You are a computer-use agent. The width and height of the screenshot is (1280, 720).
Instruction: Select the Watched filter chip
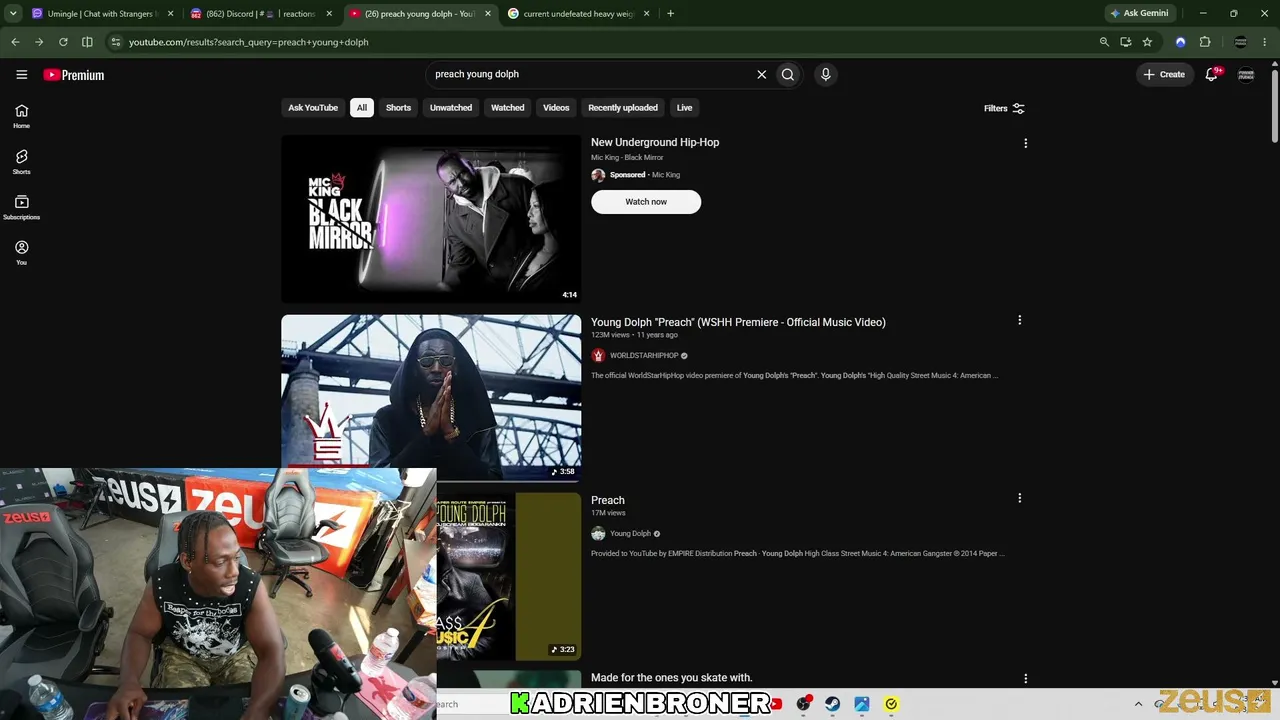coord(507,108)
